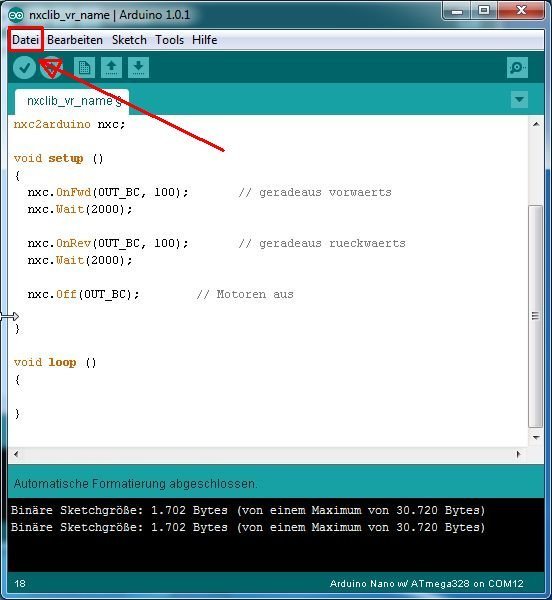Minimize the Arduino window
The height and width of the screenshot is (600, 552).
[x=457, y=11]
